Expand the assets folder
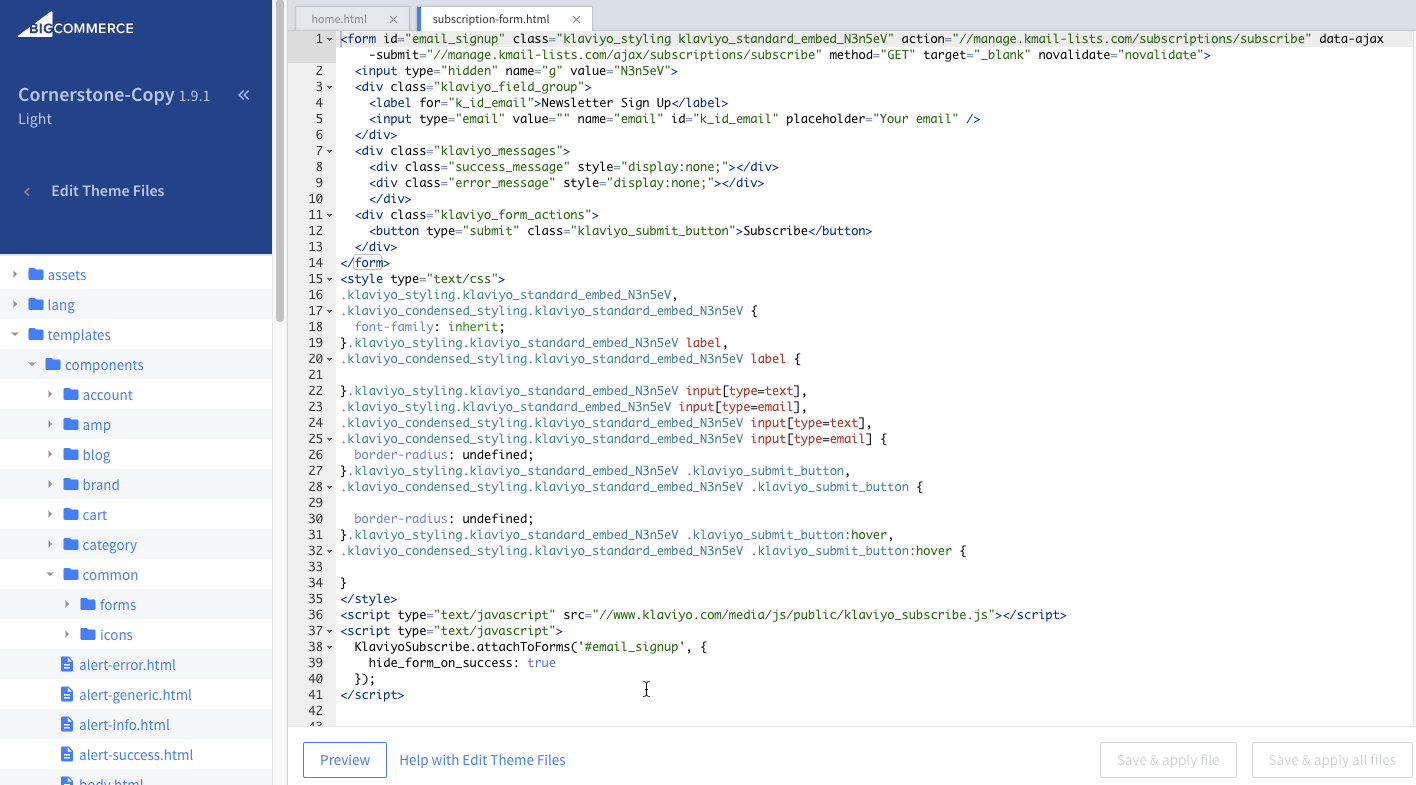The width and height of the screenshot is (1416, 785). click(15, 274)
